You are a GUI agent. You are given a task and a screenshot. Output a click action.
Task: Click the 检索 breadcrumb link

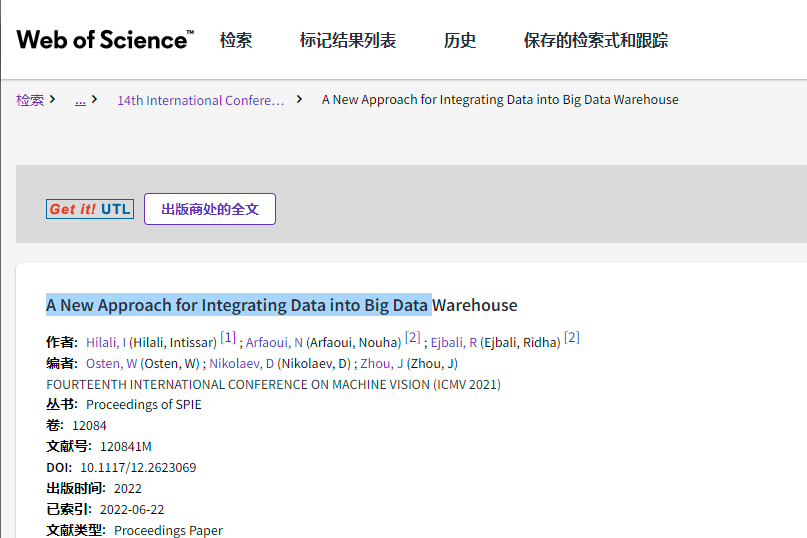[30, 100]
